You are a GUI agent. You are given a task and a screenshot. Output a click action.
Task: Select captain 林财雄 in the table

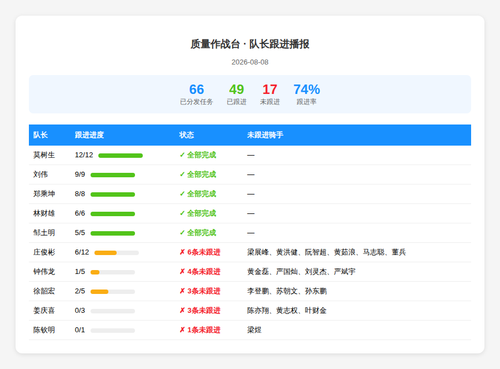pos(44,213)
